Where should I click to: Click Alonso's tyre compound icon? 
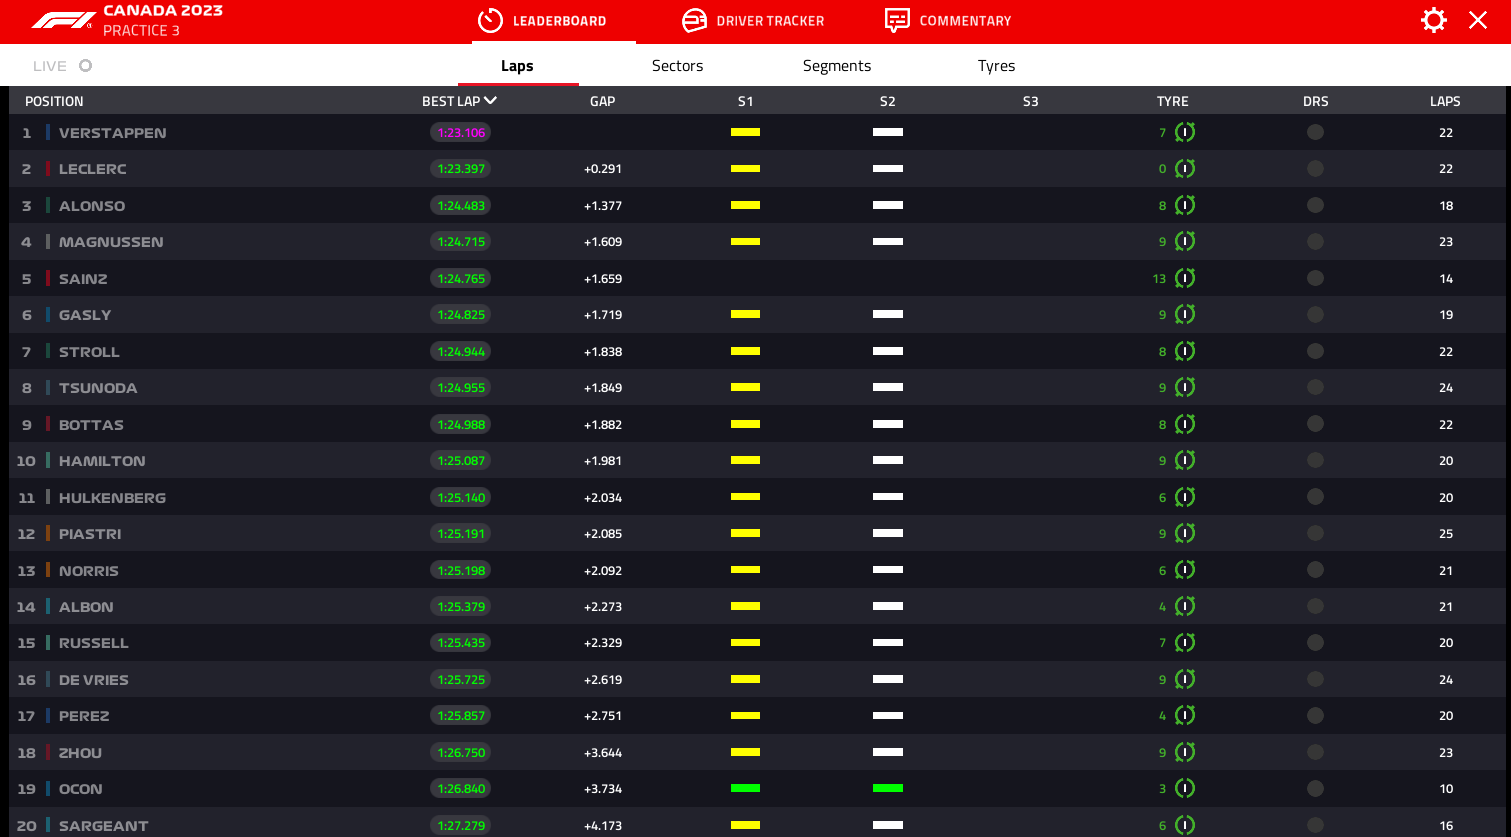pos(1185,205)
